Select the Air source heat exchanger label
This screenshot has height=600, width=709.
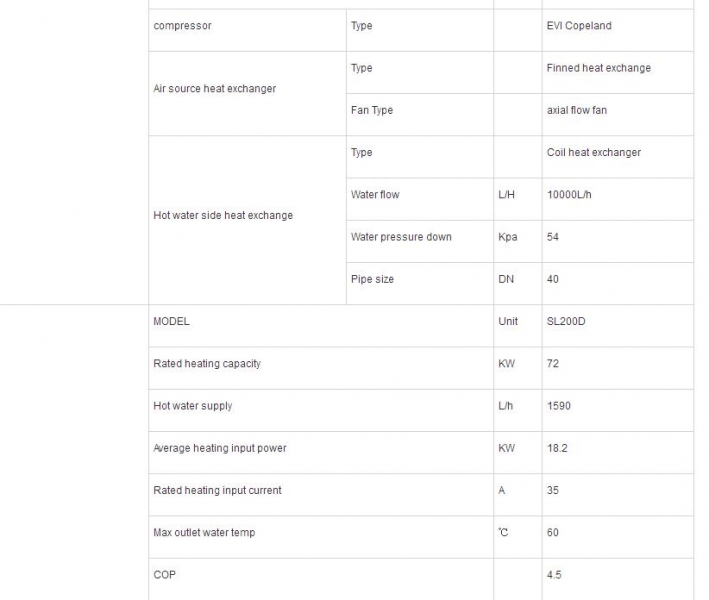coord(215,89)
